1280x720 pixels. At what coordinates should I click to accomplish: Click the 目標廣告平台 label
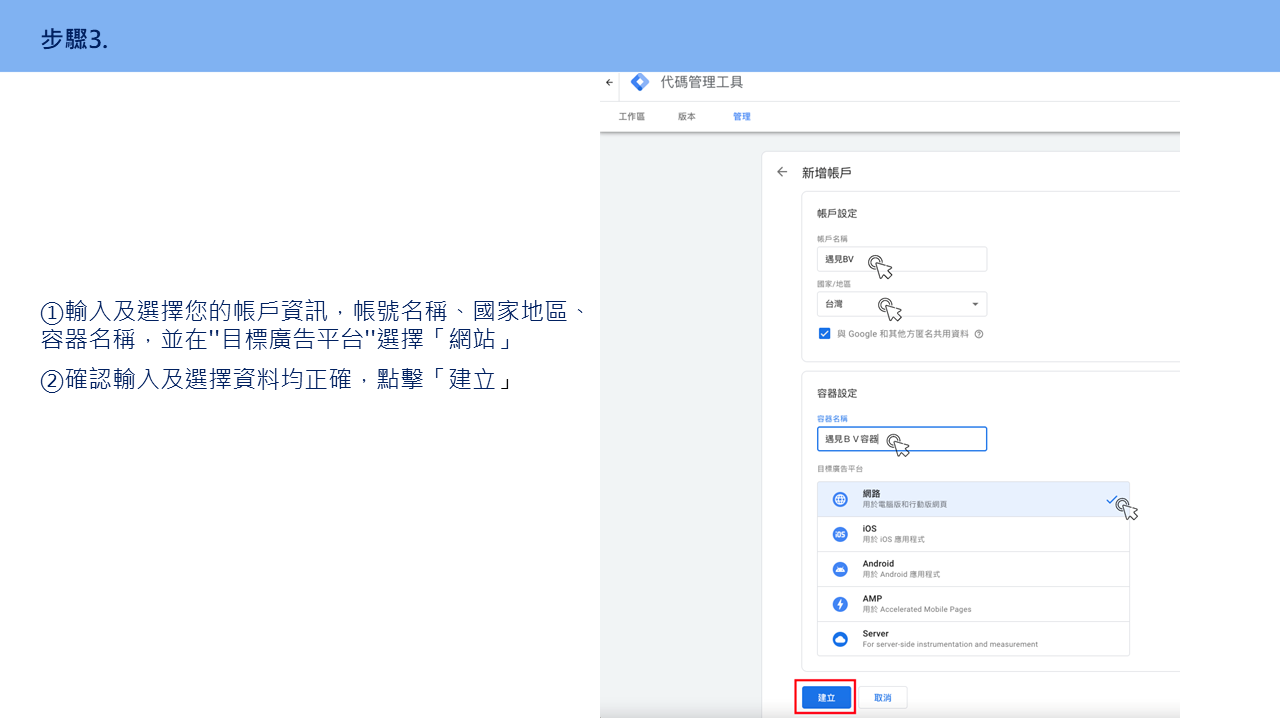[840, 468]
